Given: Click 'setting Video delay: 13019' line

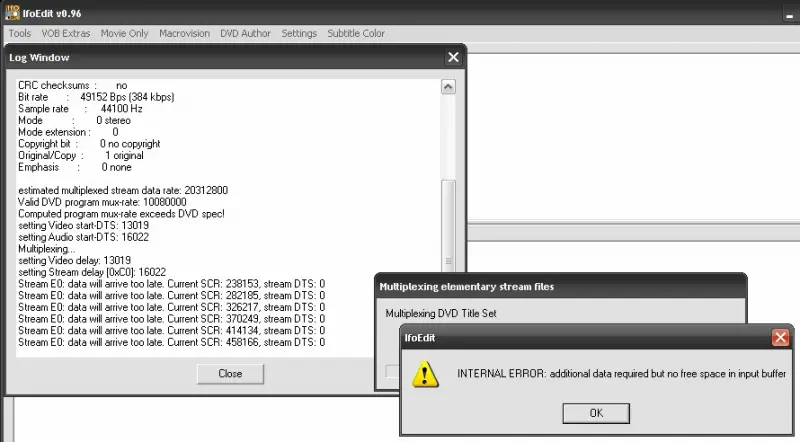Looking at the screenshot, I should tap(74, 261).
